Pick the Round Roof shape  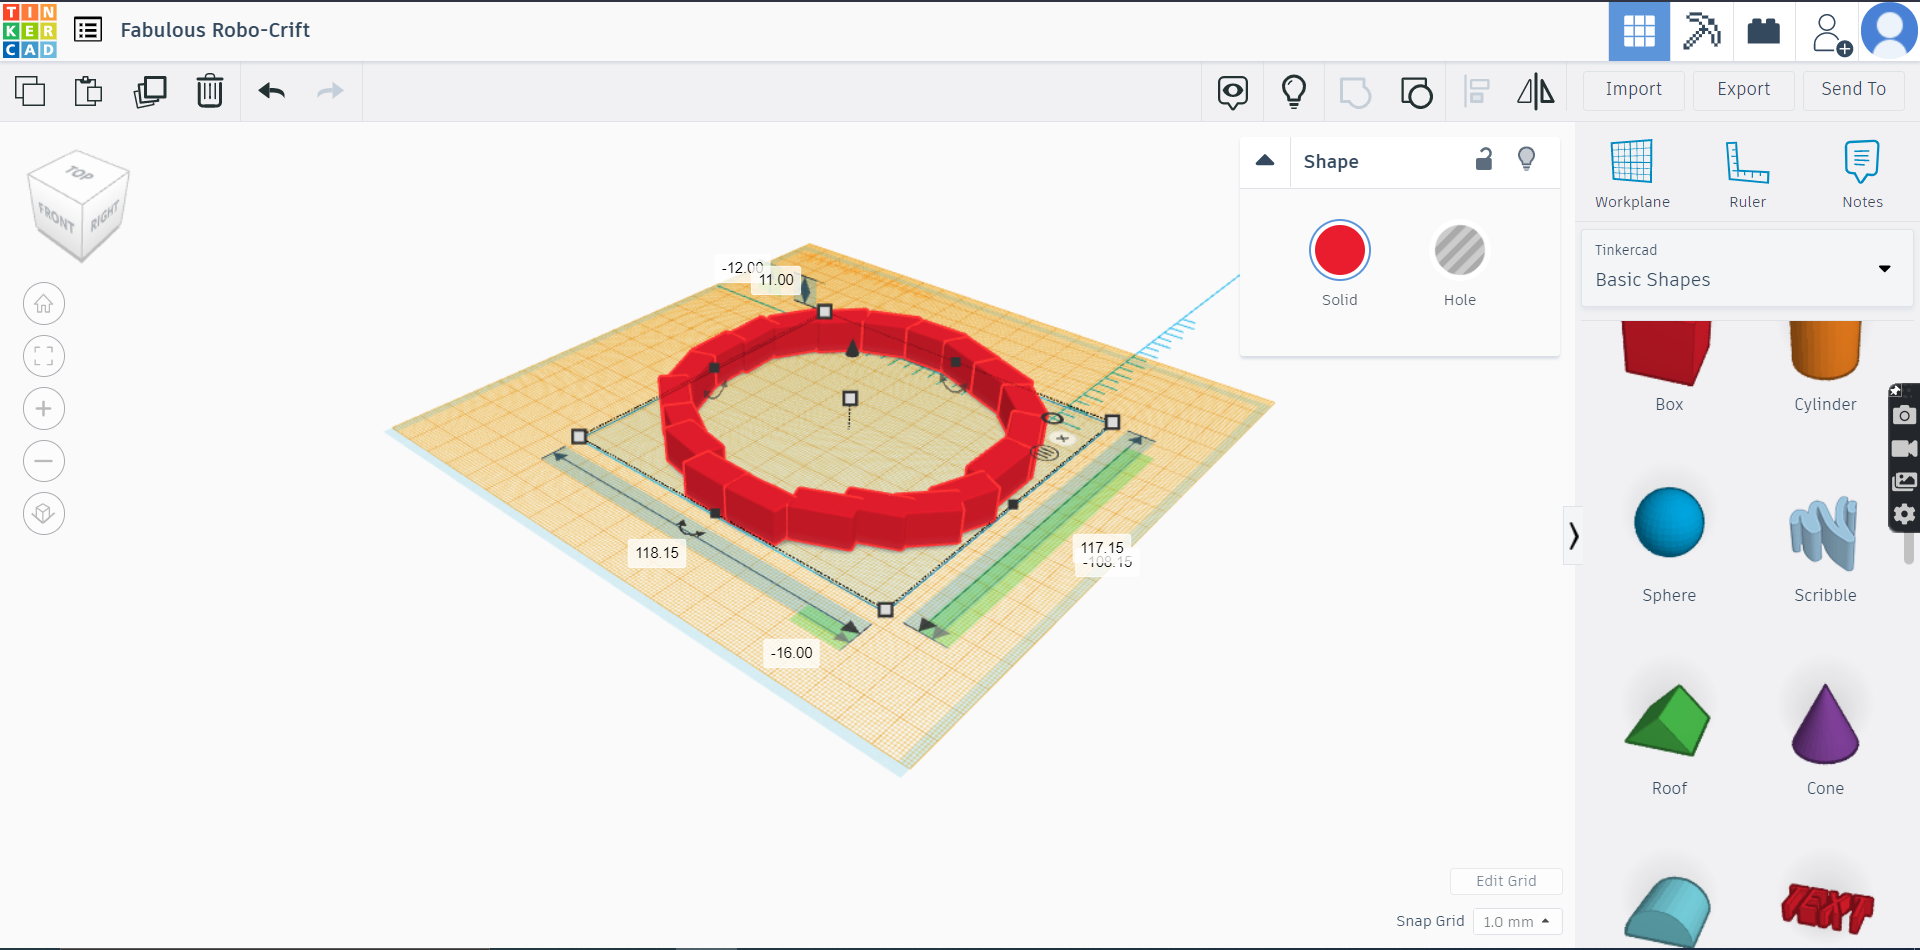tap(1667, 912)
